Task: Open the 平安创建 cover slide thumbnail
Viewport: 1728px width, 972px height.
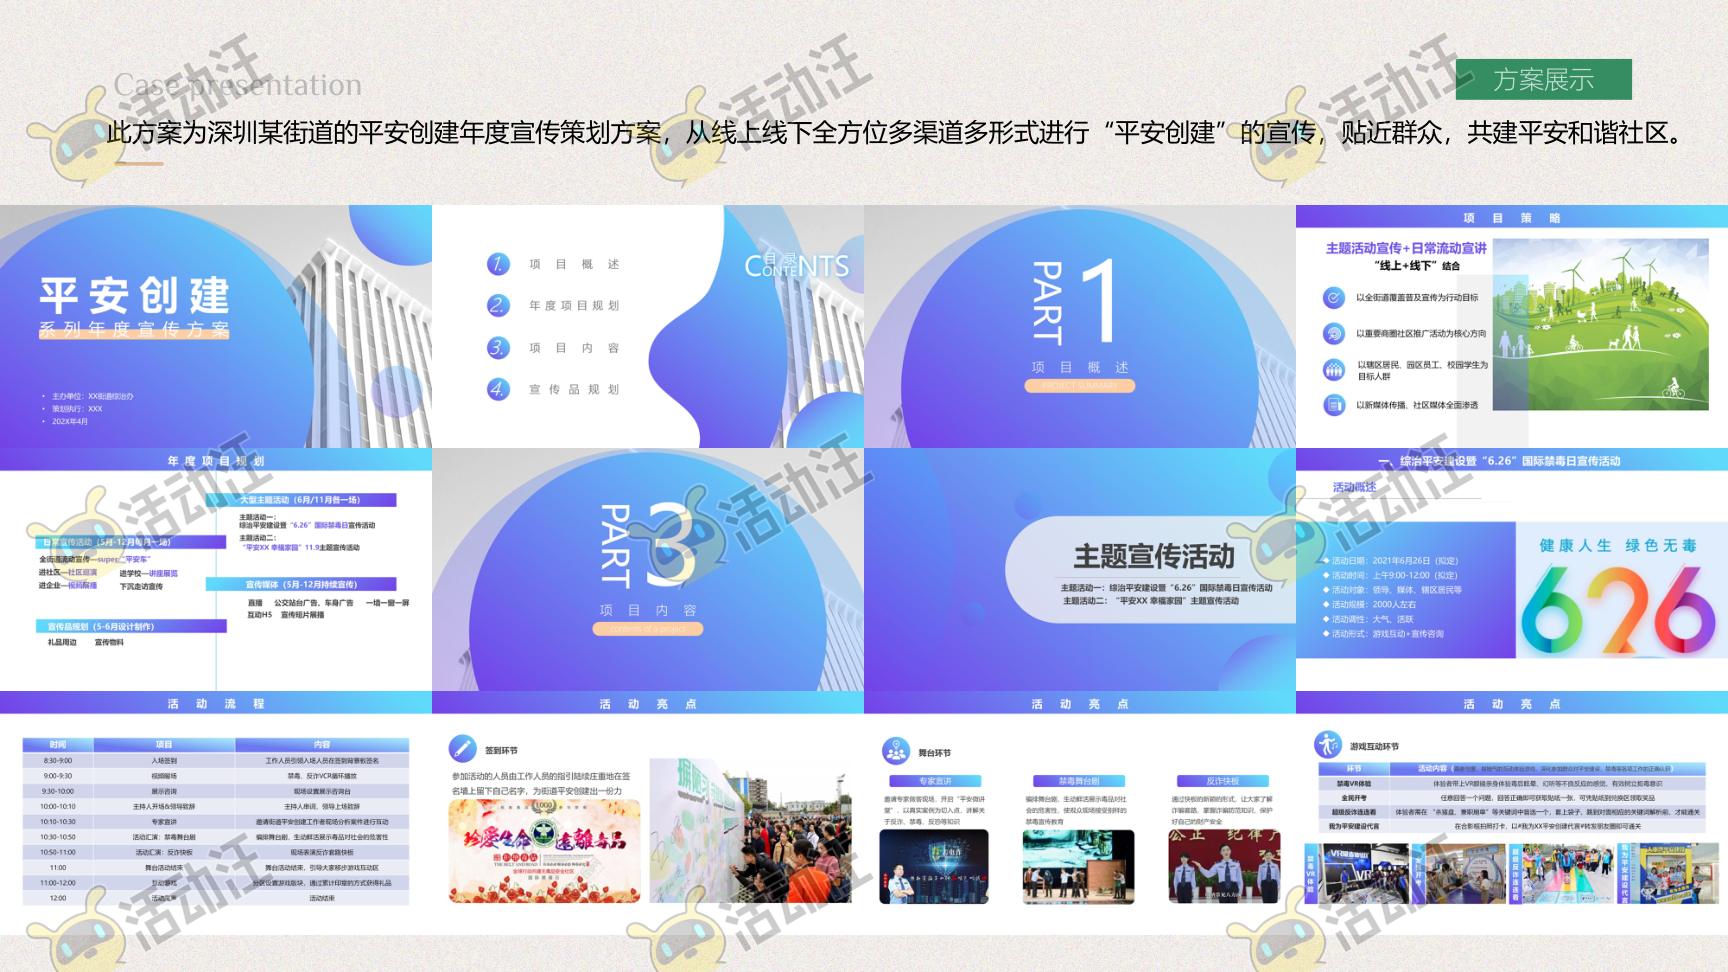Action: [x=216, y=326]
